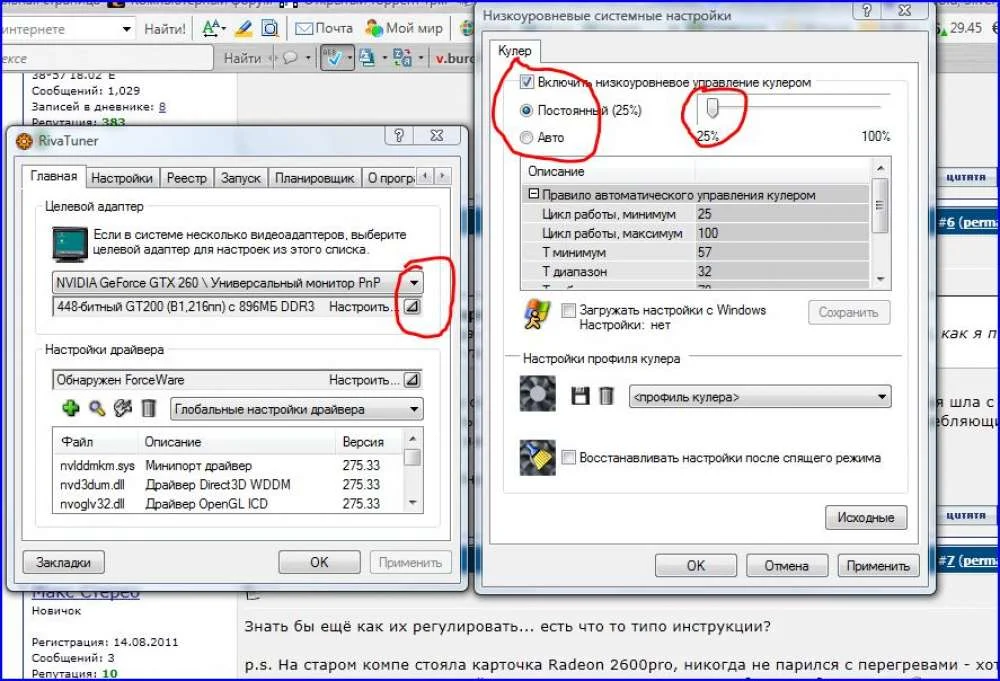The height and width of the screenshot is (681, 1000).
Task: Click trash can icon in driver settings
Action: (x=149, y=408)
